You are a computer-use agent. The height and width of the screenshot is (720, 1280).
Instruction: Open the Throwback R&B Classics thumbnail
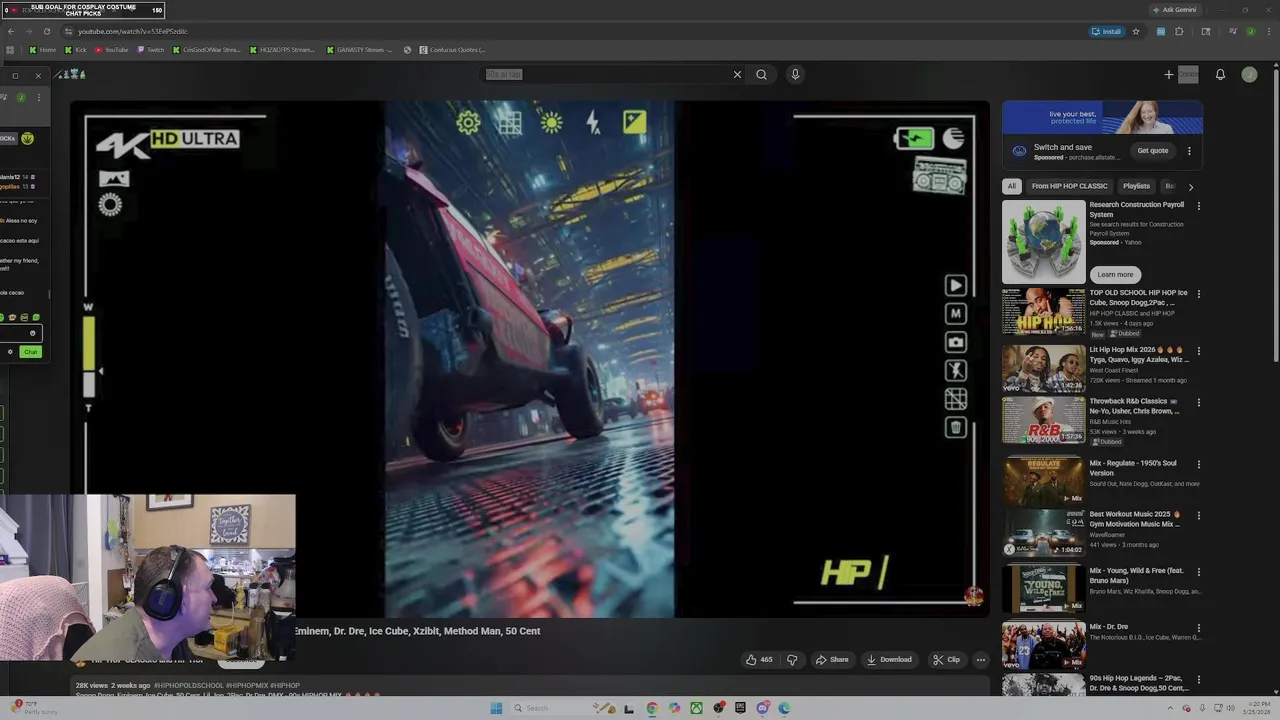point(1043,420)
